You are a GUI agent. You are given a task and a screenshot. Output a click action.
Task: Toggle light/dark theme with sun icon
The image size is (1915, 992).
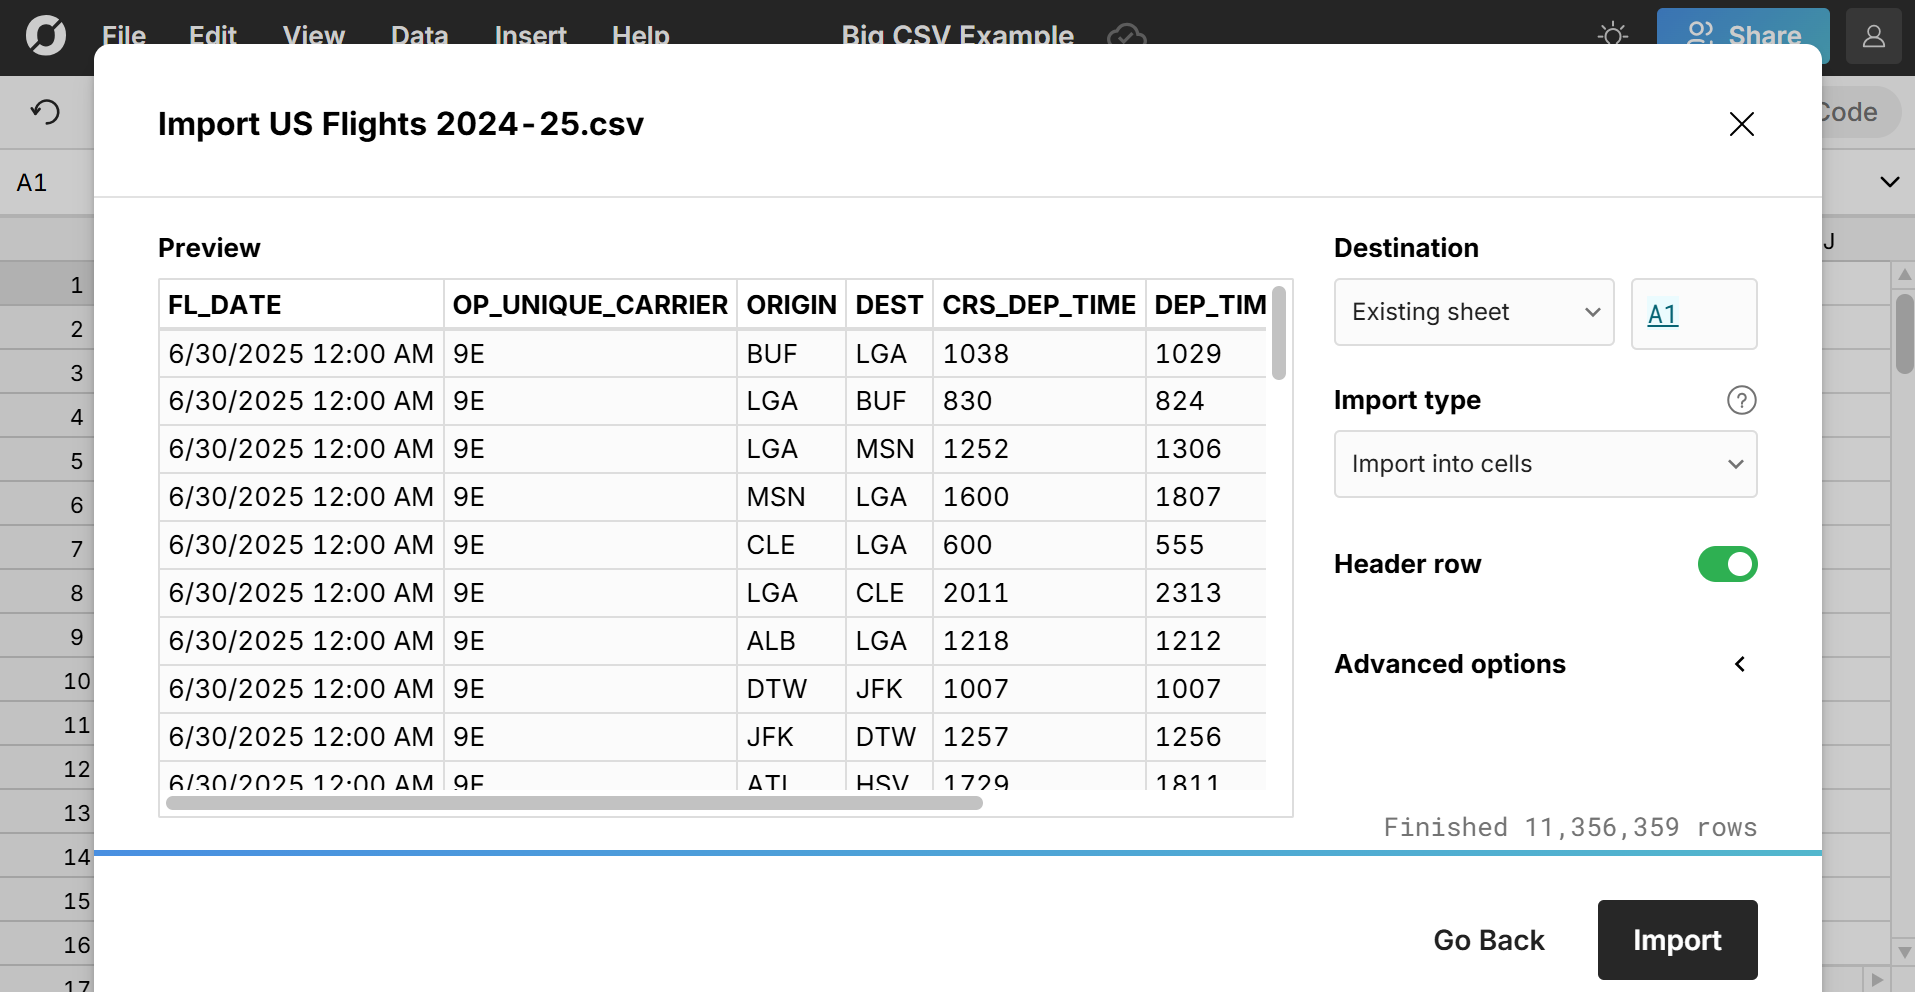click(1611, 33)
